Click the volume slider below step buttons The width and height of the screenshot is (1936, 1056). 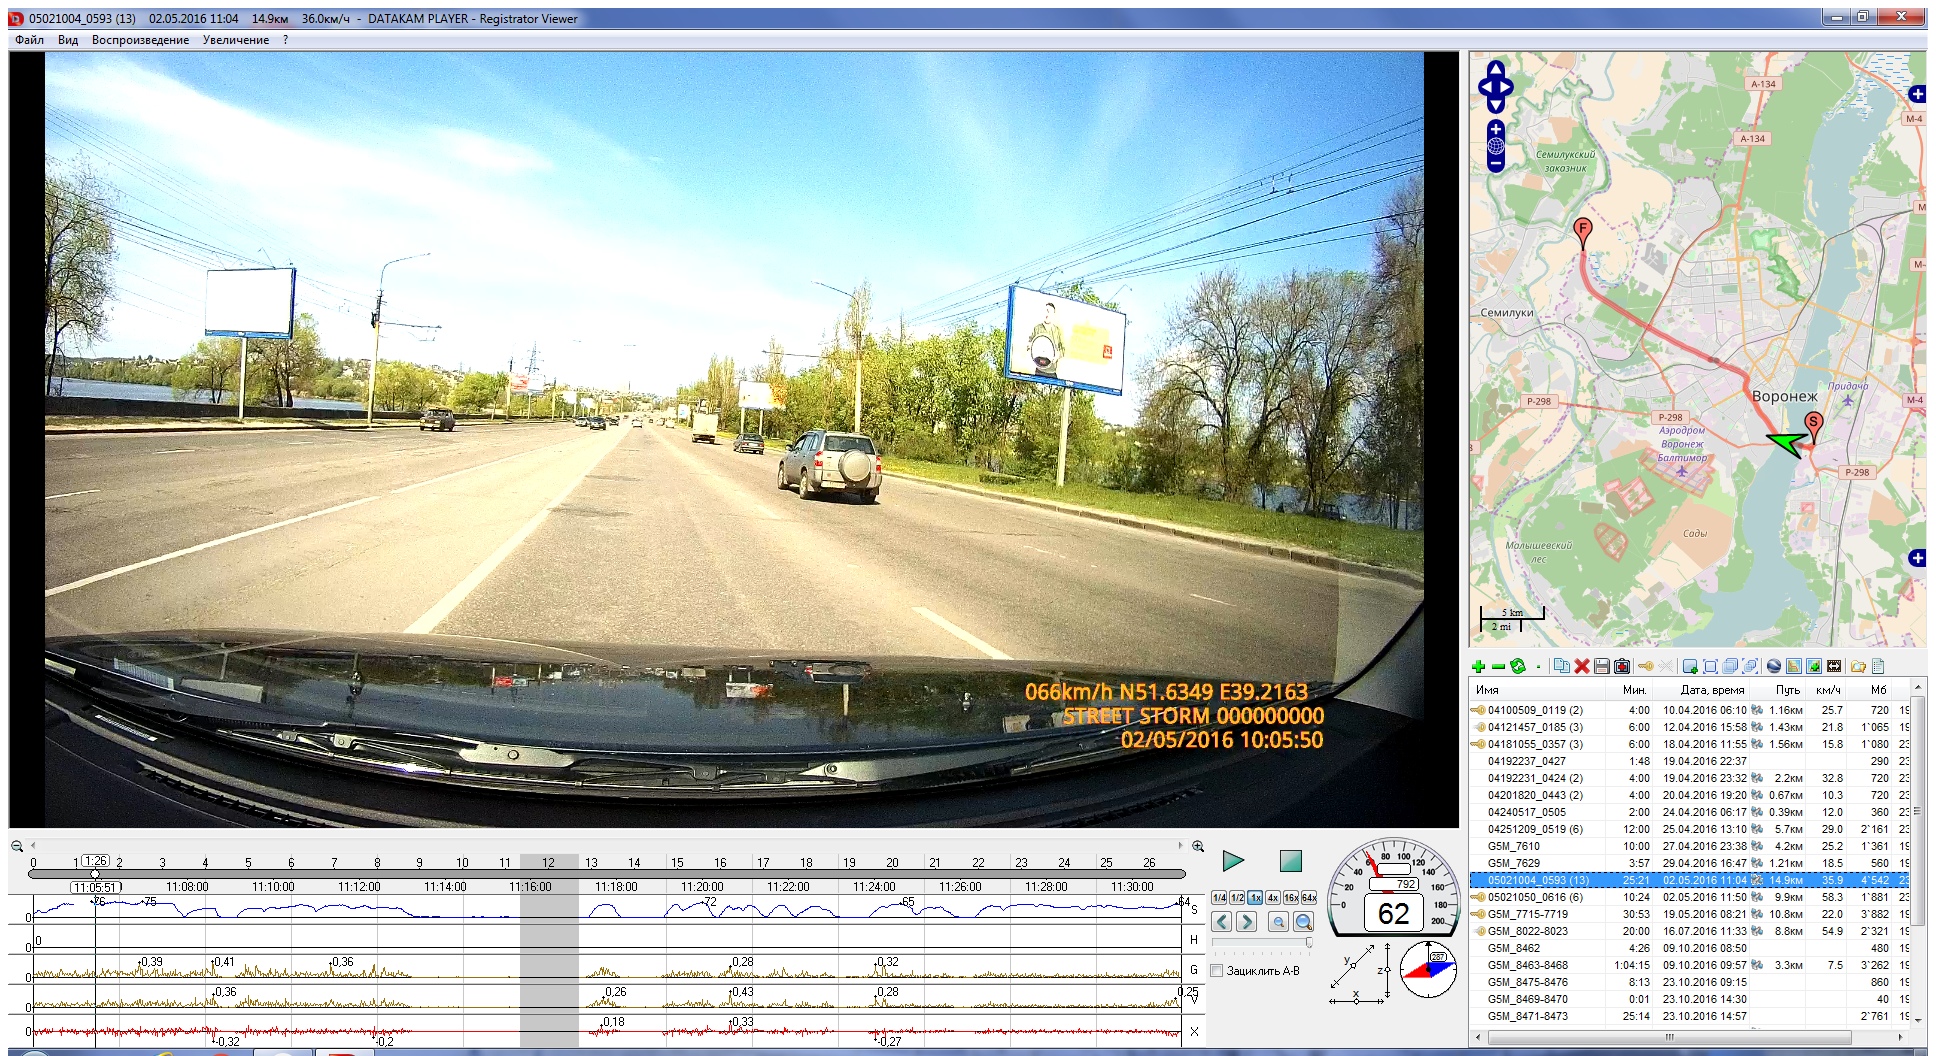pos(1262,942)
